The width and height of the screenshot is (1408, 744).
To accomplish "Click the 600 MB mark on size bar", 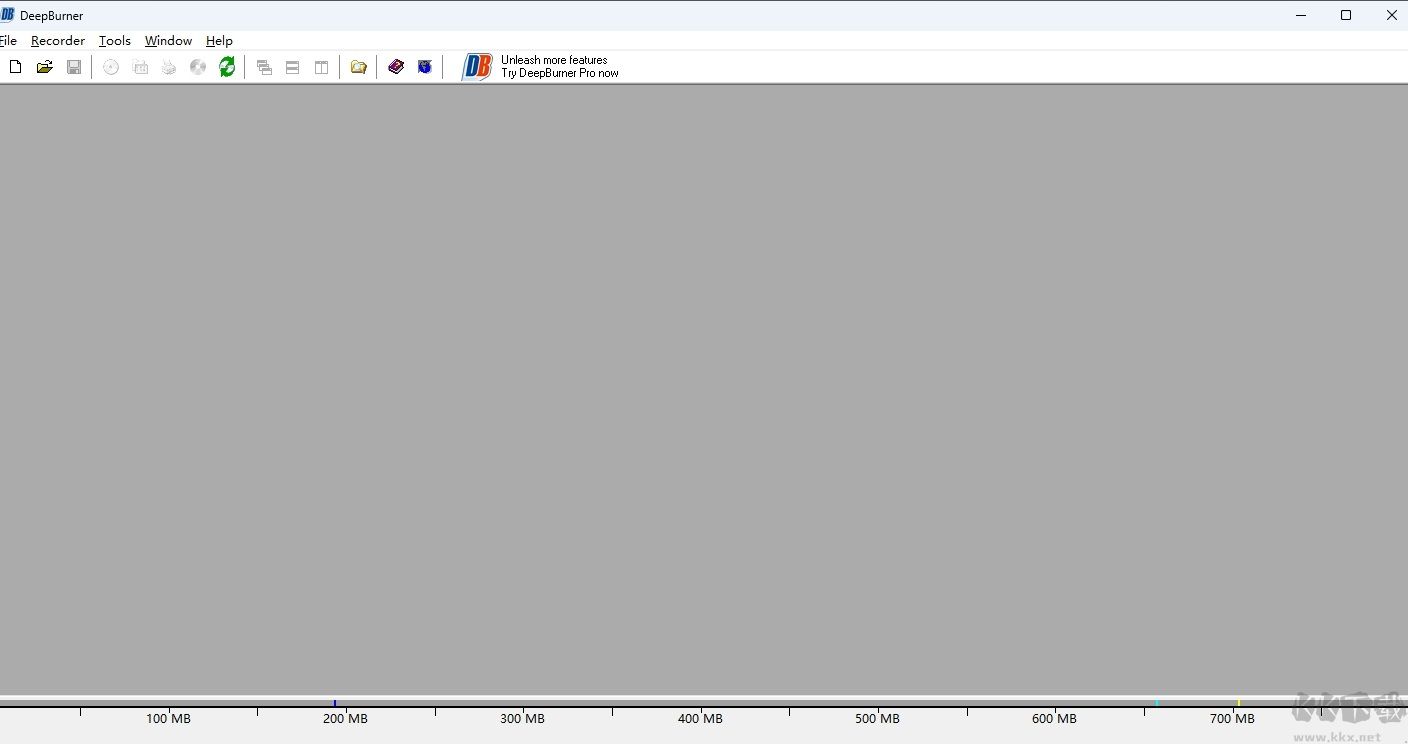I will pos(1054,719).
